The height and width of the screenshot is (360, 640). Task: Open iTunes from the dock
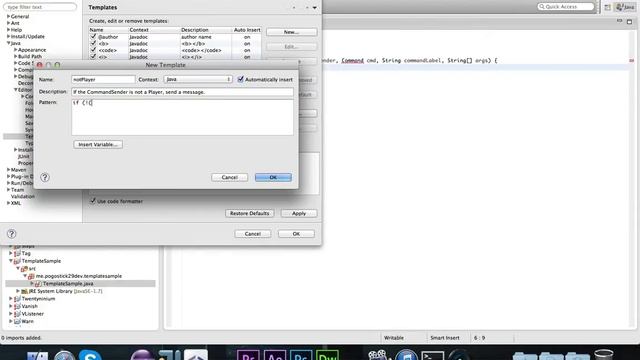[x=406, y=356]
